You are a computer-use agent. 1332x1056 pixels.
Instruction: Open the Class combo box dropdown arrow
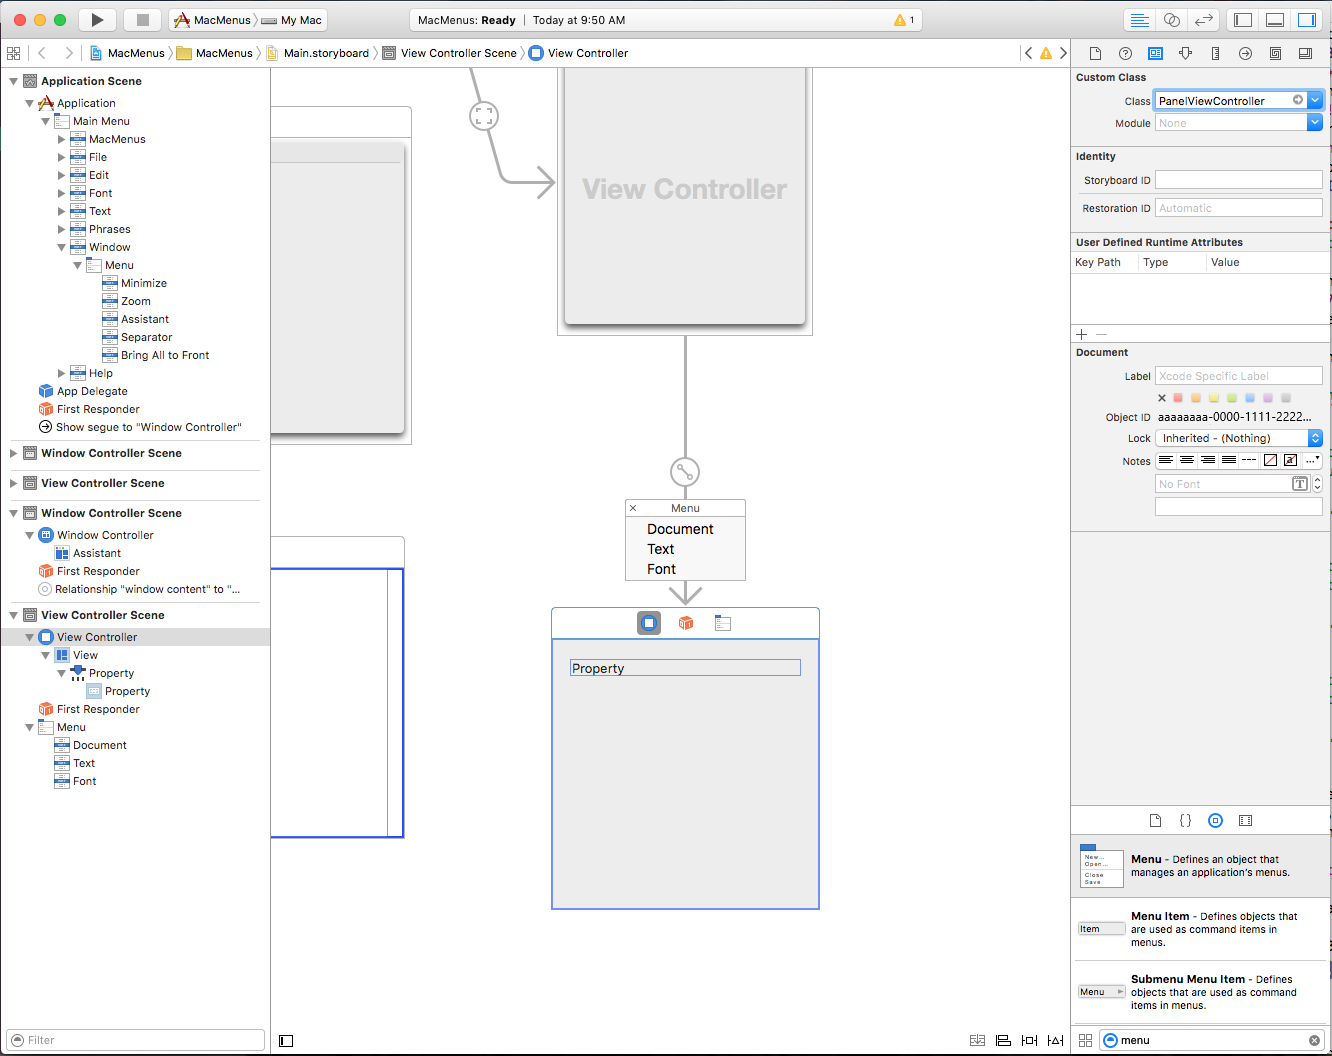1315,100
